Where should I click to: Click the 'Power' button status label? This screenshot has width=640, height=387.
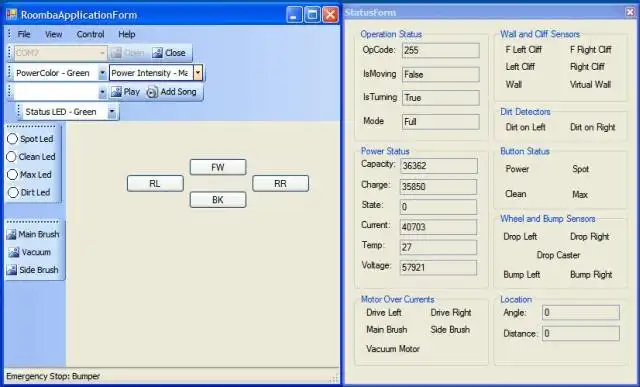point(517,169)
